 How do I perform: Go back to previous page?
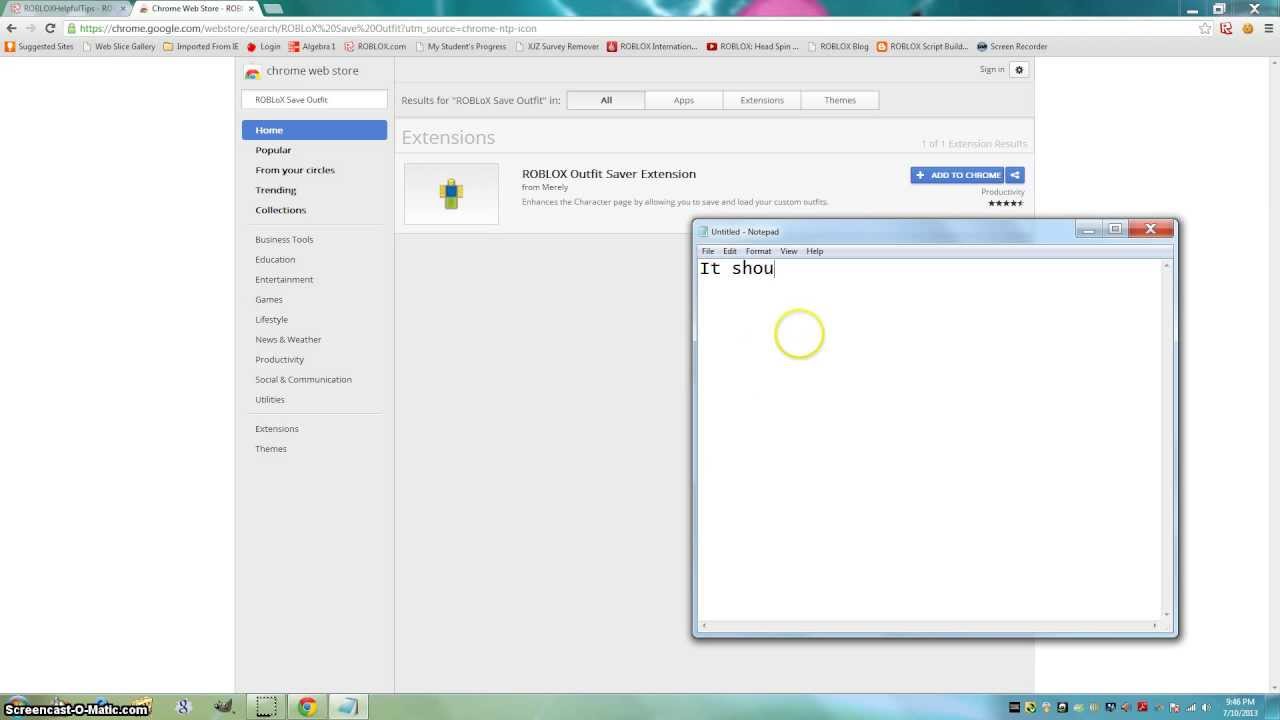click(x=11, y=28)
